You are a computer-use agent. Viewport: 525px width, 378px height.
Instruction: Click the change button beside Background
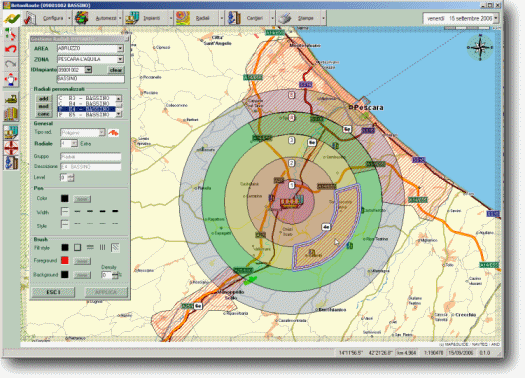pyautogui.click(x=82, y=275)
